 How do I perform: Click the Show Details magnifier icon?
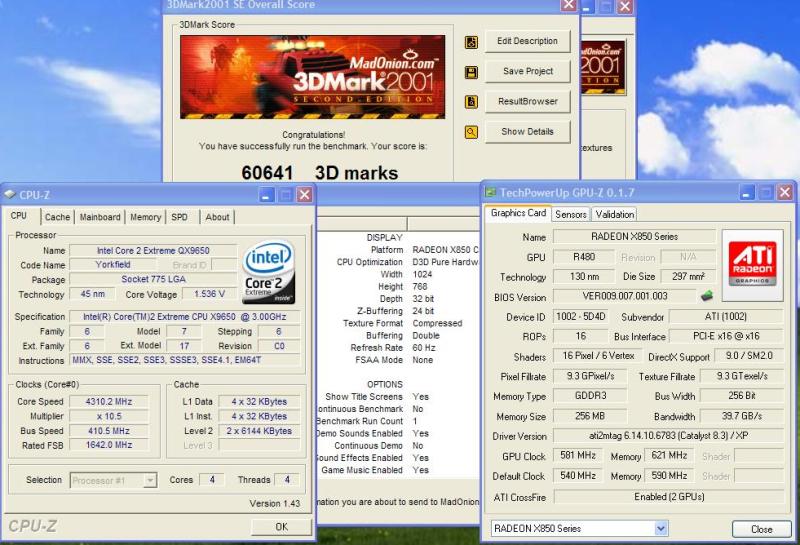(x=471, y=133)
